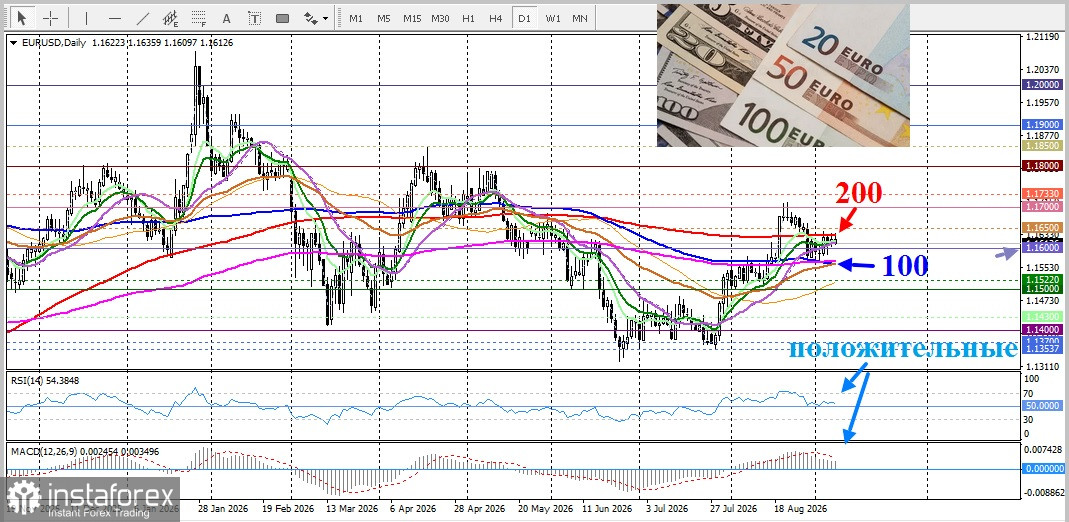Screen dimensions: 1069x522
Task: Click the 13 Mar 2026 date label
Action: (352, 508)
